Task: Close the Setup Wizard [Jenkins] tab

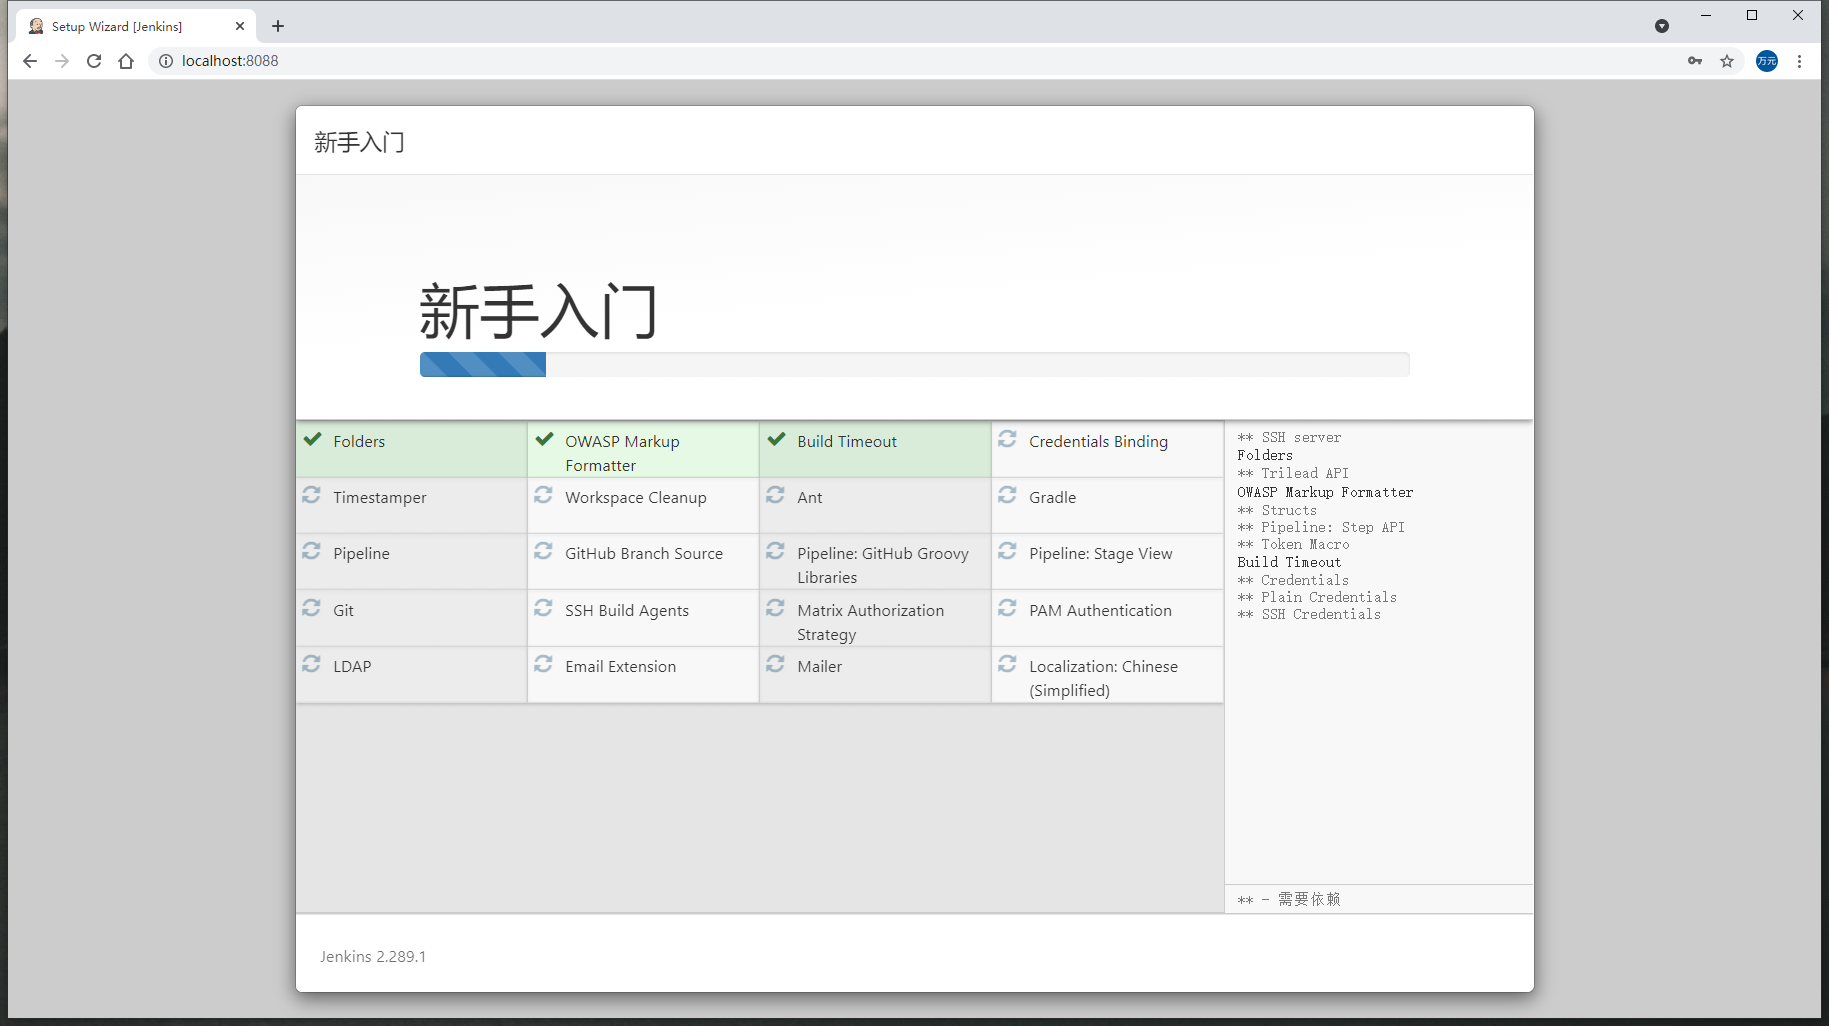Action: coord(240,26)
